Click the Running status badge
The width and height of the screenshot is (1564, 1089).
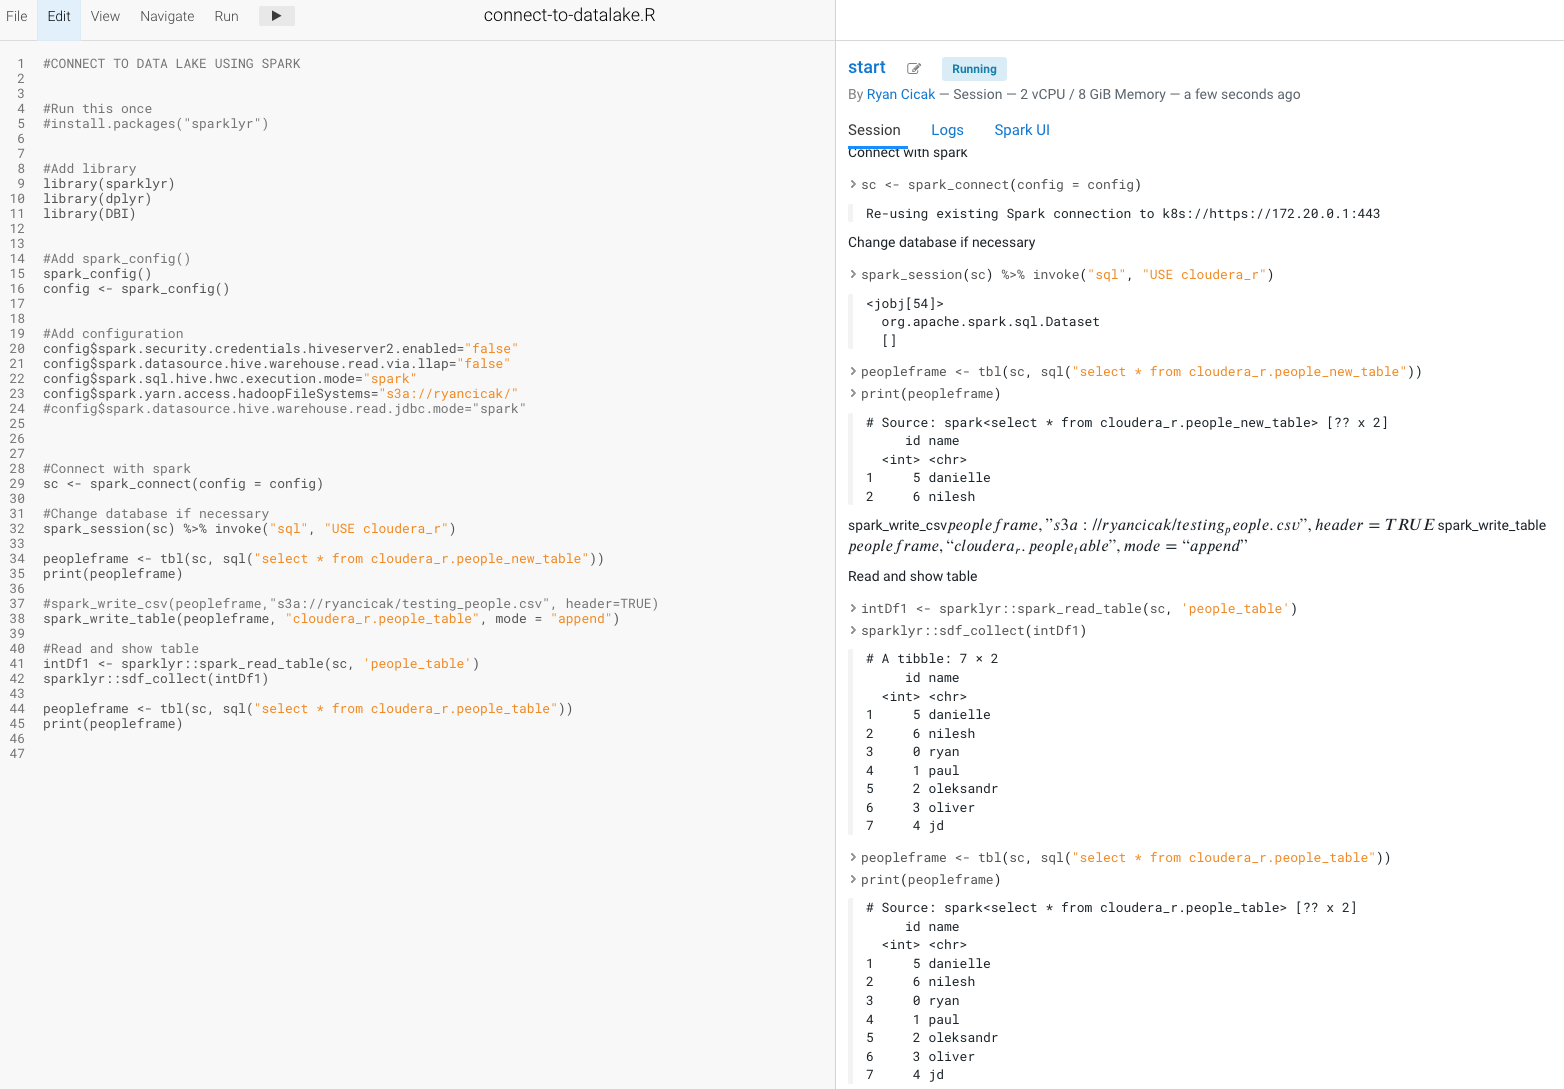973,68
